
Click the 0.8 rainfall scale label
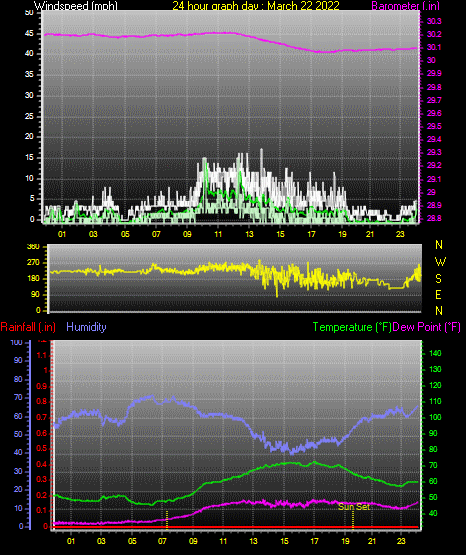42,402
